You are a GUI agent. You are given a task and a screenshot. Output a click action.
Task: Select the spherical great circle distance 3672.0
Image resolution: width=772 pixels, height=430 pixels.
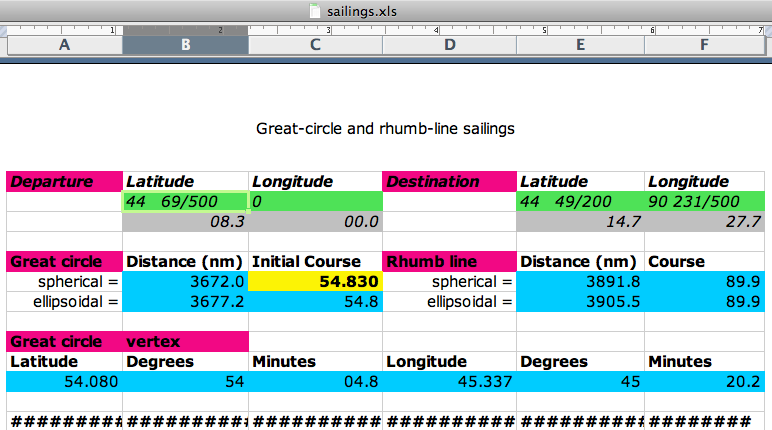(x=185, y=282)
